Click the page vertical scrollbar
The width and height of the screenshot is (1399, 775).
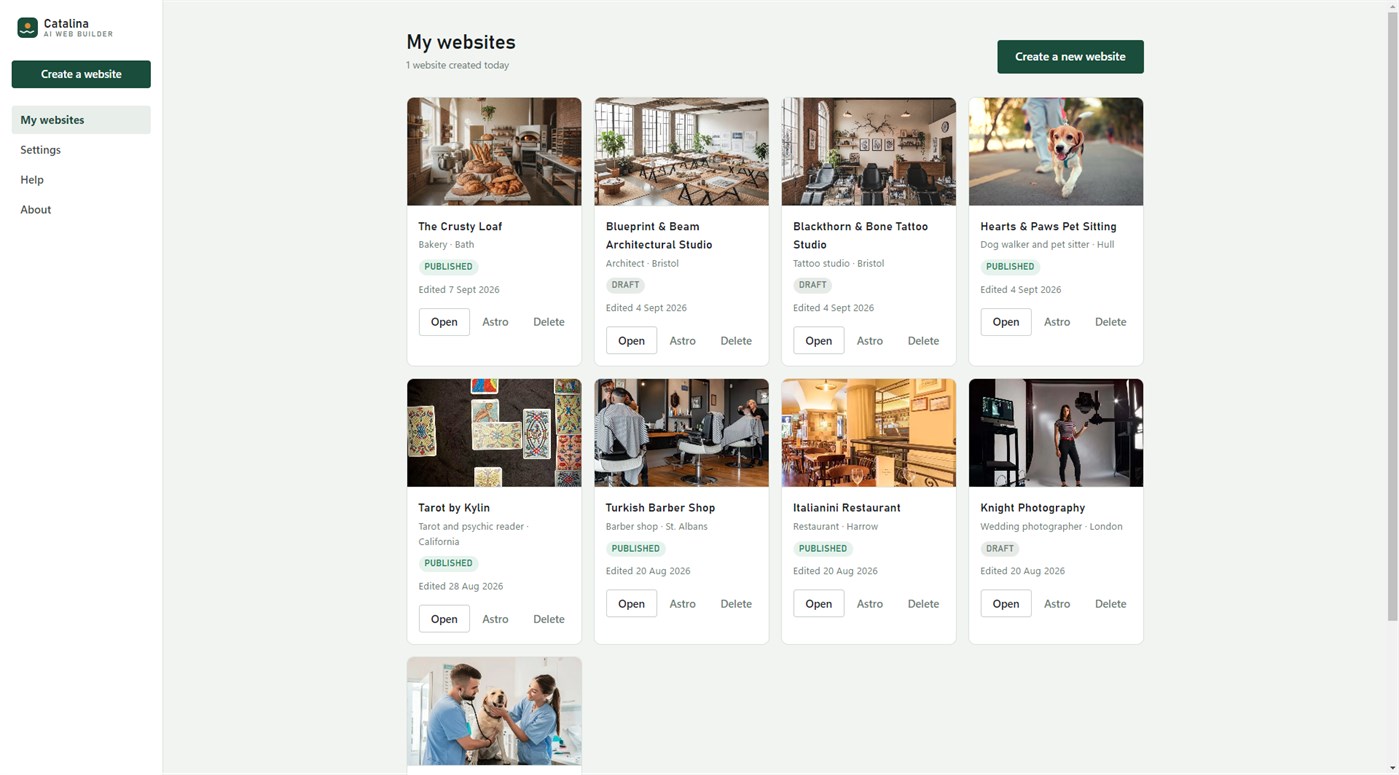pos(1392,315)
